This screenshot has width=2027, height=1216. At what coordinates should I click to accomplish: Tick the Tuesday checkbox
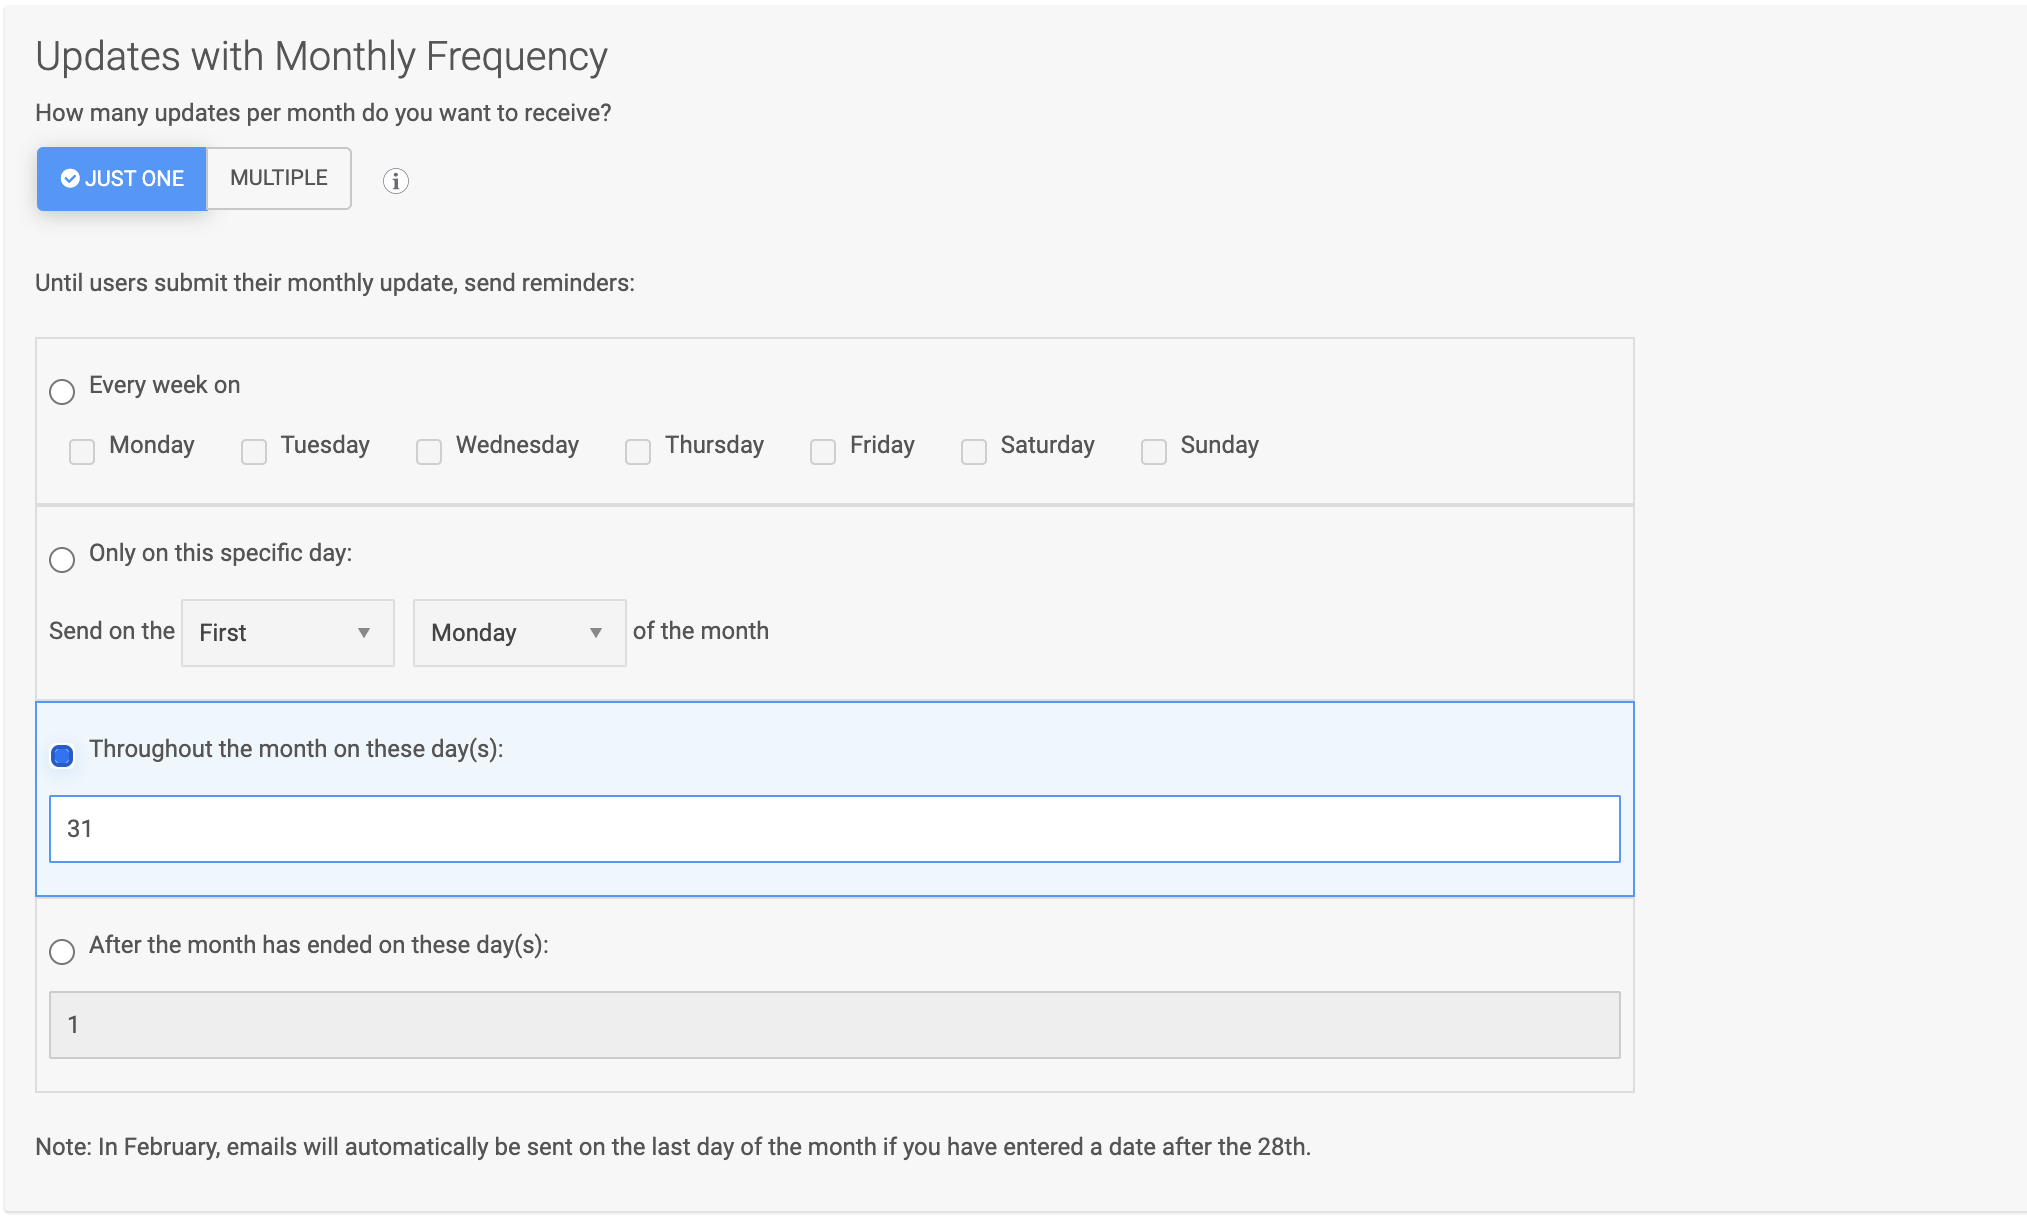click(x=254, y=452)
